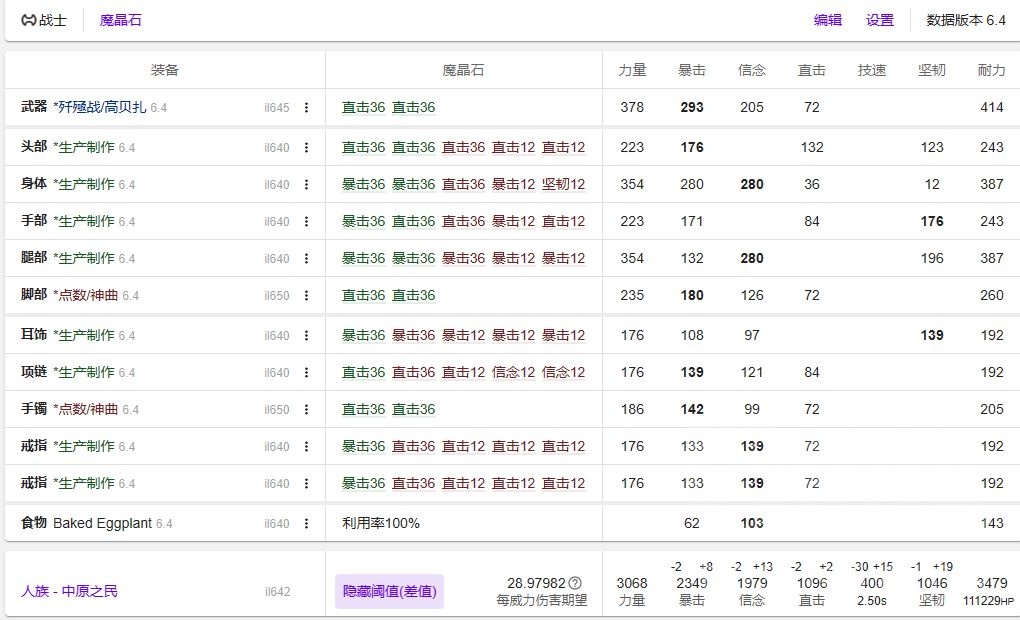This screenshot has width=1020, height=620.
Task: Open the 食物 row options menu
Action: pyautogui.click(x=307, y=523)
